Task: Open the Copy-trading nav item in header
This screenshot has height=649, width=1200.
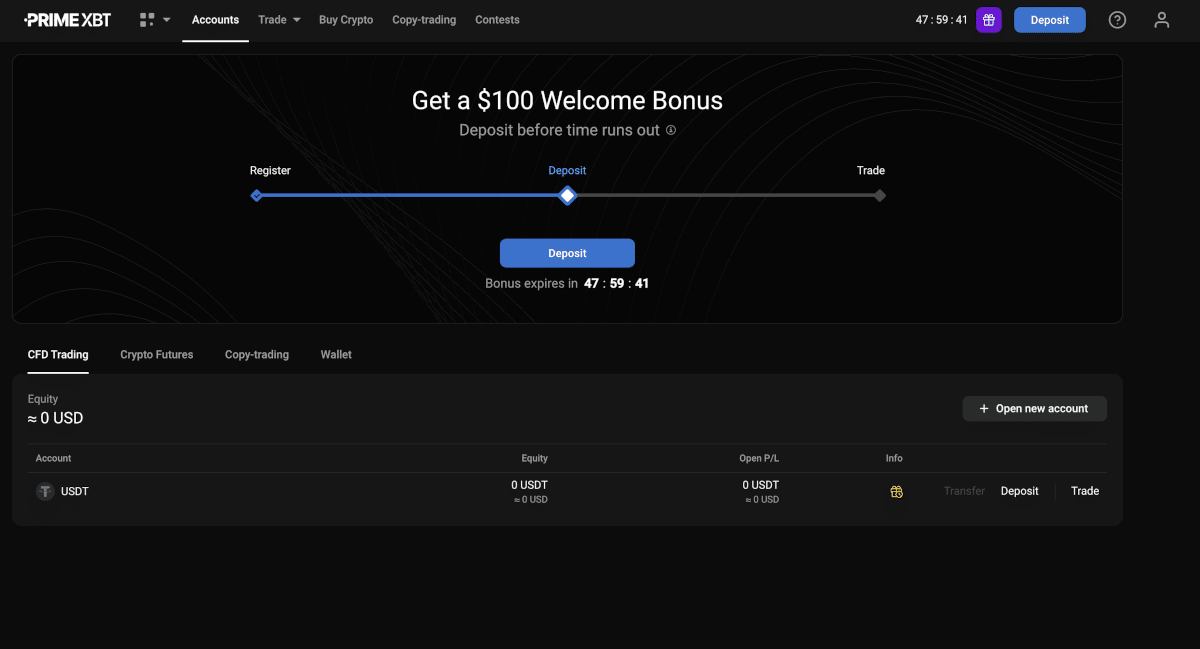Action: [x=424, y=20]
